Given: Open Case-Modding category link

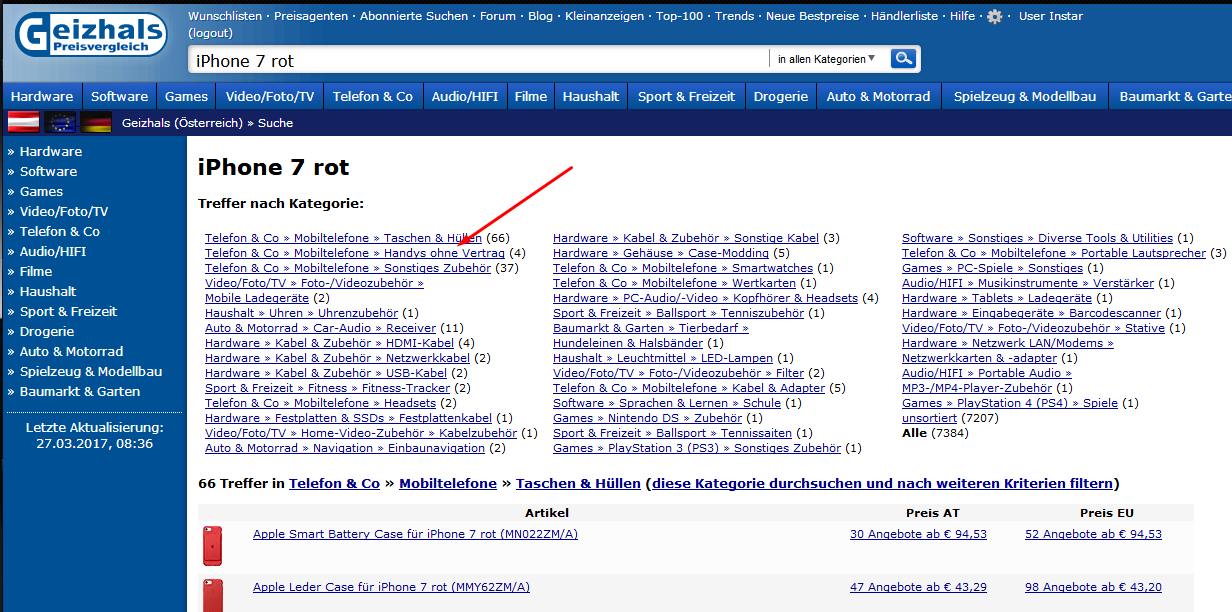Looking at the screenshot, I should click(x=661, y=253).
